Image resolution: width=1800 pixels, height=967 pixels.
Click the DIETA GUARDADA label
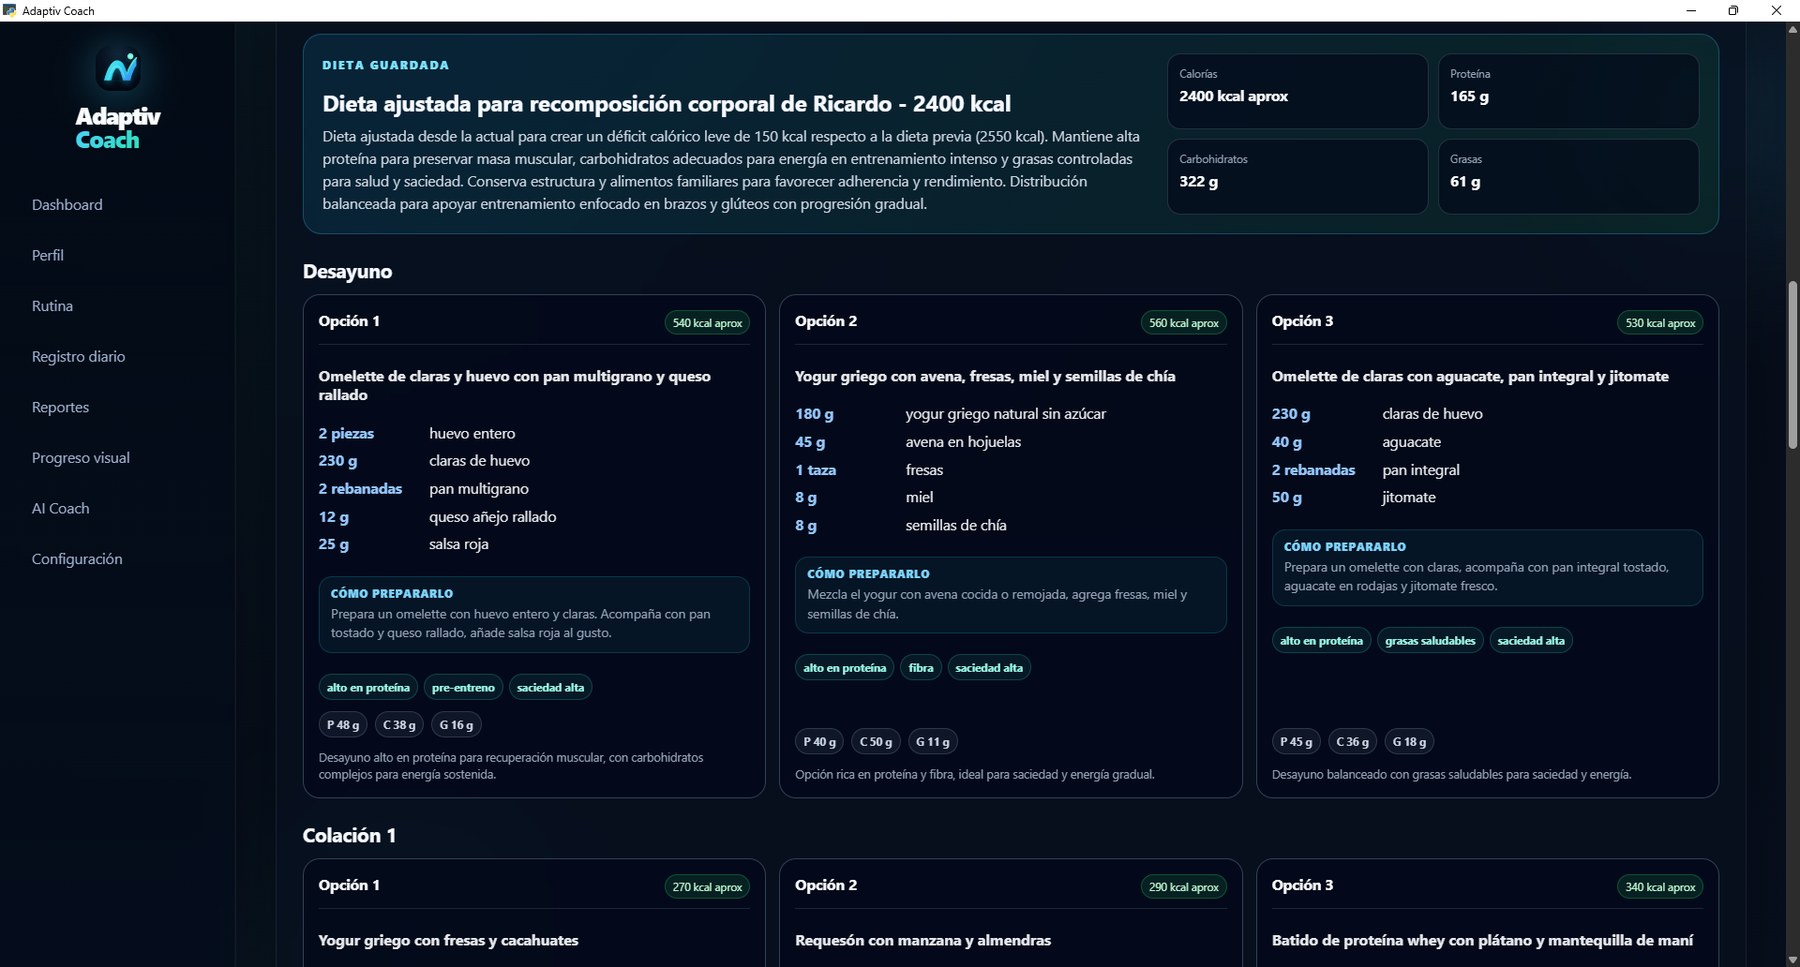tap(385, 65)
